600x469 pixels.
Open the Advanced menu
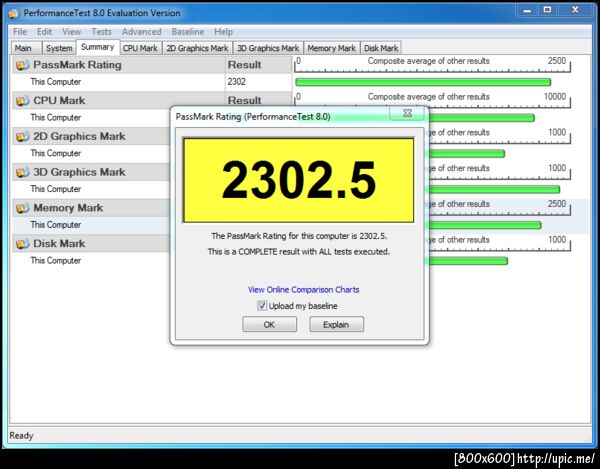click(142, 32)
